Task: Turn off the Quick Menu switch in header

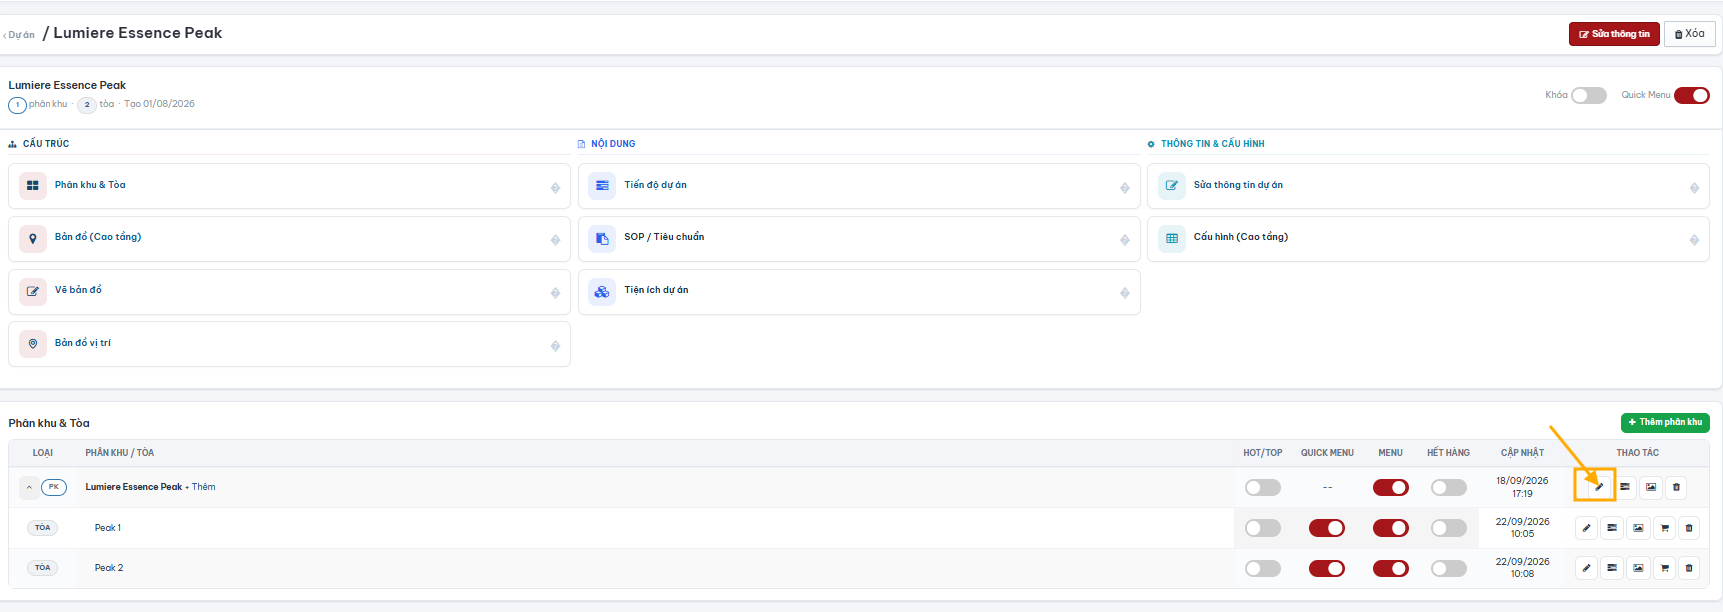Action: 1692,95
